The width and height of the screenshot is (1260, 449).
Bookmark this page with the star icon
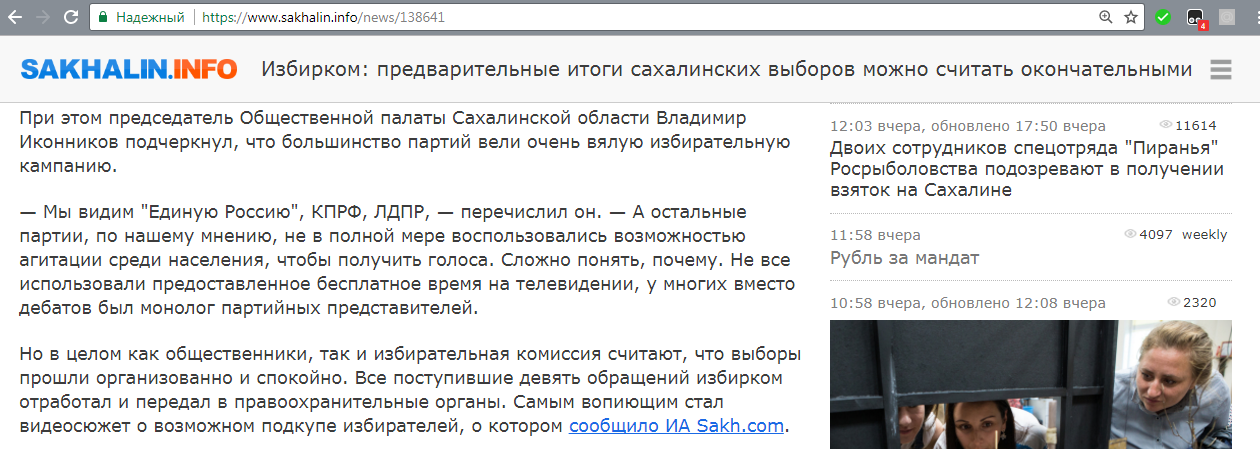(1131, 17)
